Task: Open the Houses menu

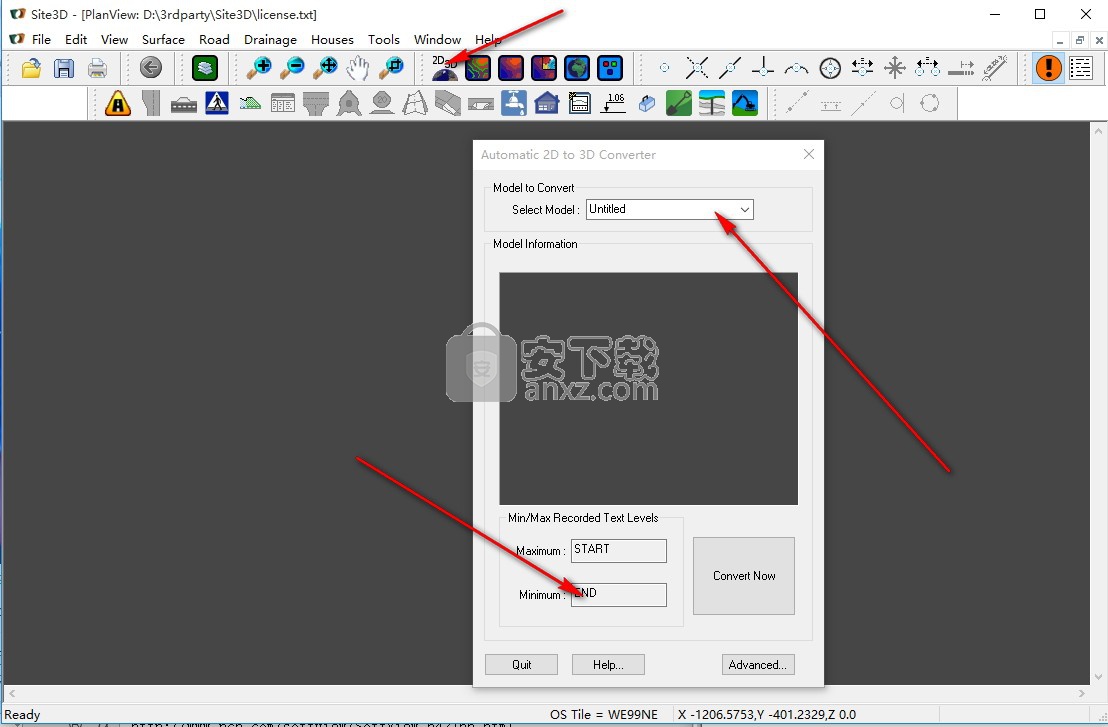Action: [332, 40]
